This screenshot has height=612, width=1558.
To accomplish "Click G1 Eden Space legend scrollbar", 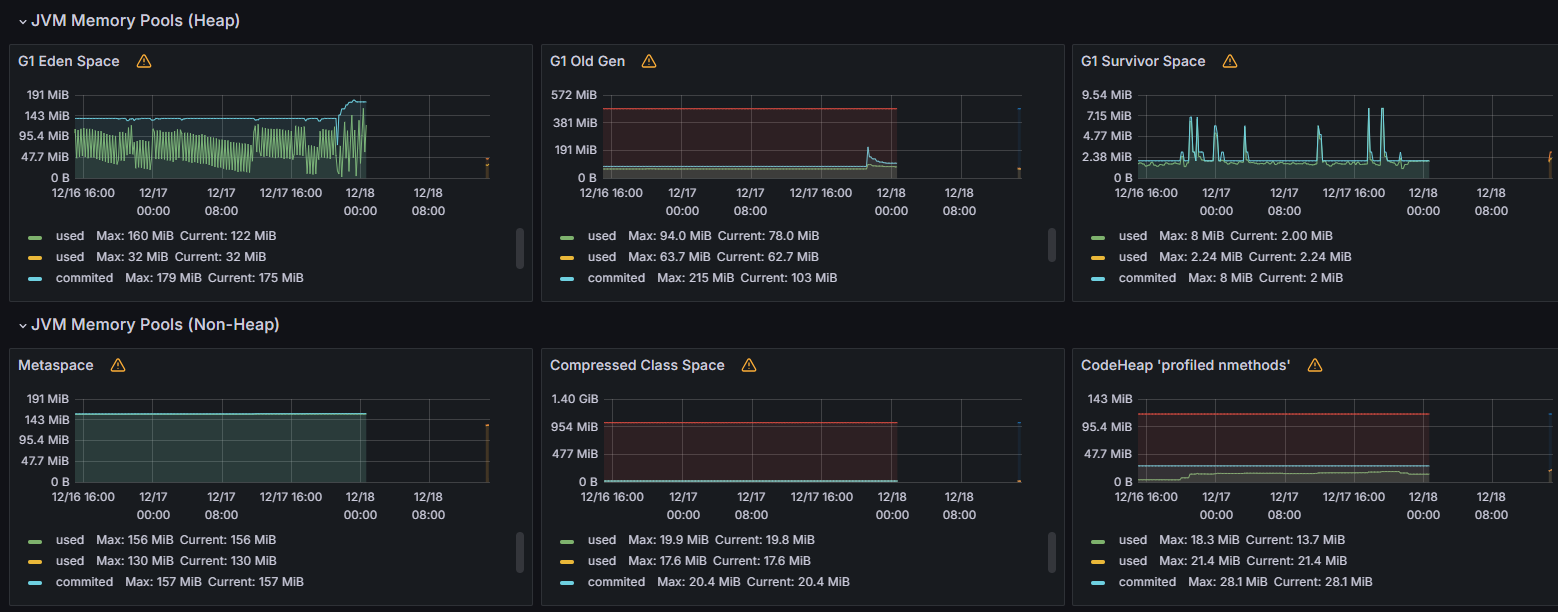I will coord(520,248).
